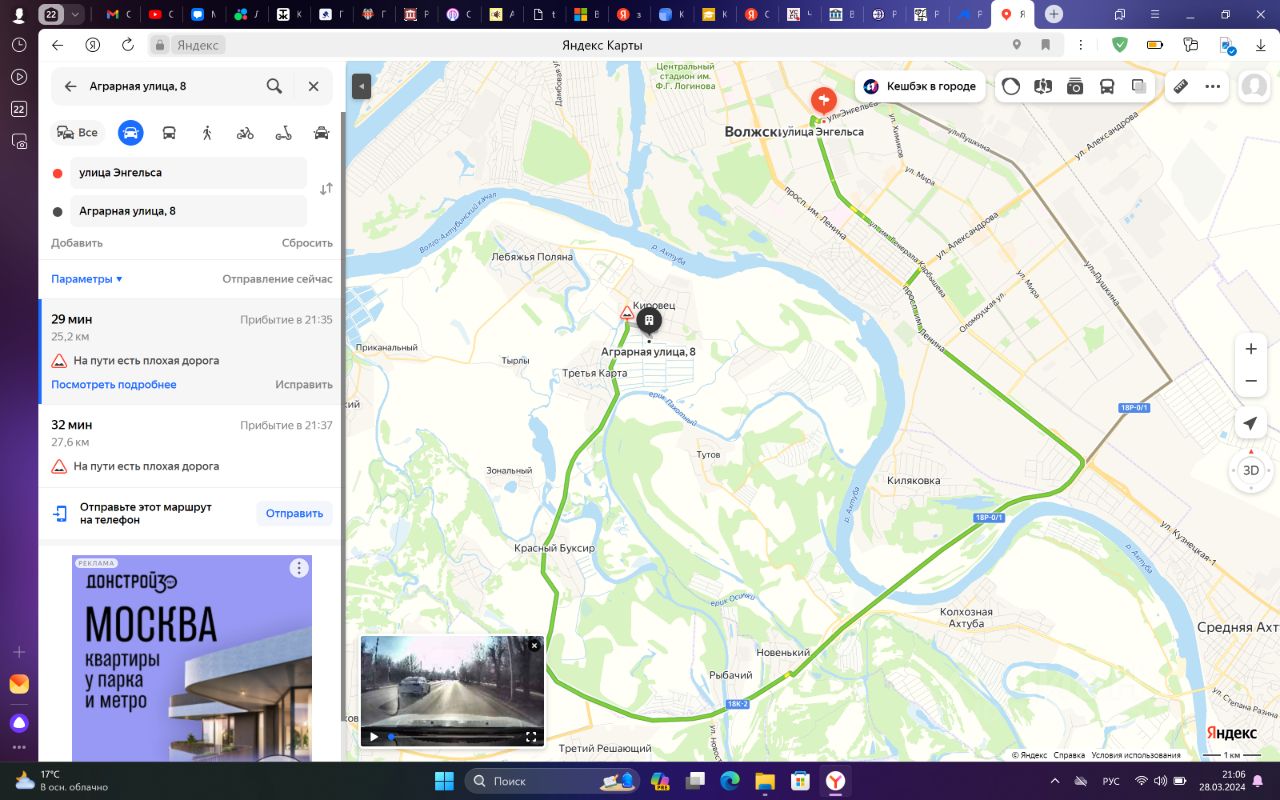Click the my location arrow button
This screenshot has width=1280, height=800.
pos(1250,423)
